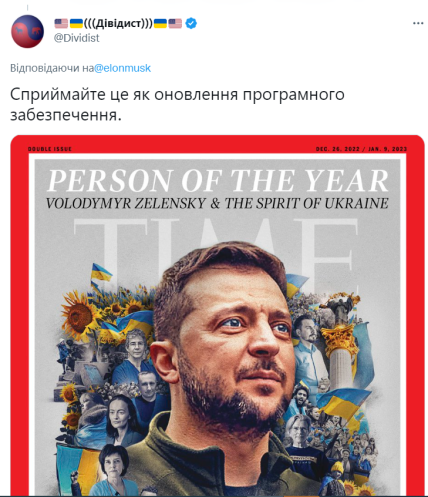Open the three-dot more options menu
428x497 pixels.
coord(418,23)
